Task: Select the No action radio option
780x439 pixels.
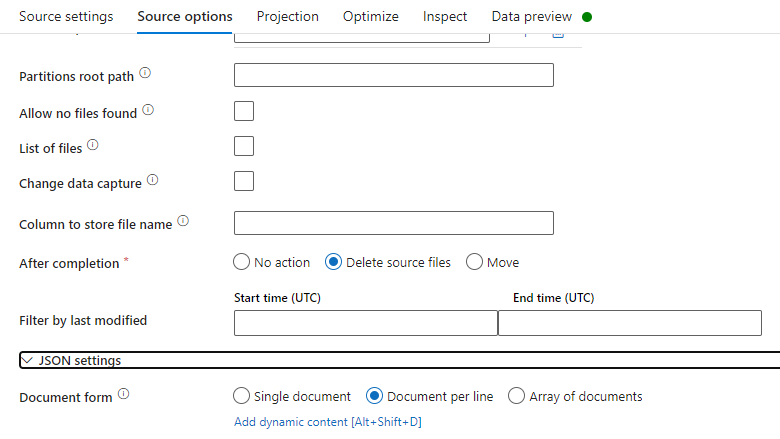Action: point(241,262)
